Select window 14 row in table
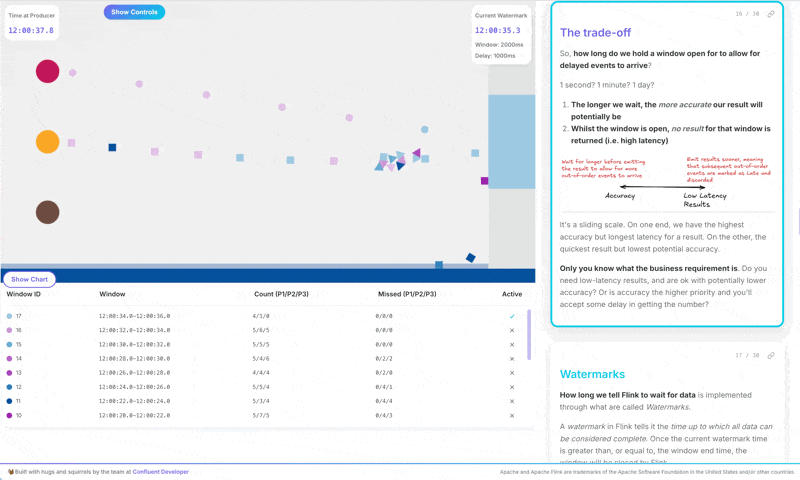Screen dimensions: 800x480 click(x=260, y=358)
